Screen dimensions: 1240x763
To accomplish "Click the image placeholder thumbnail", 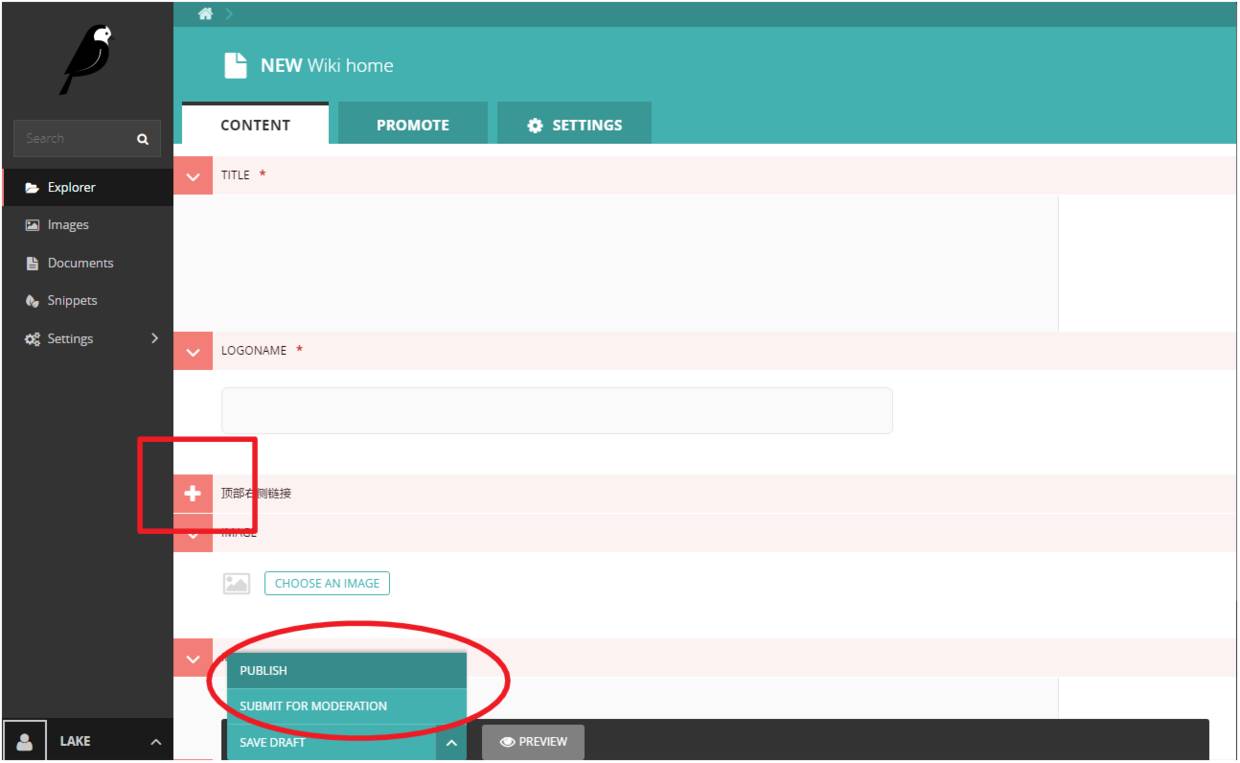I will pos(236,583).
